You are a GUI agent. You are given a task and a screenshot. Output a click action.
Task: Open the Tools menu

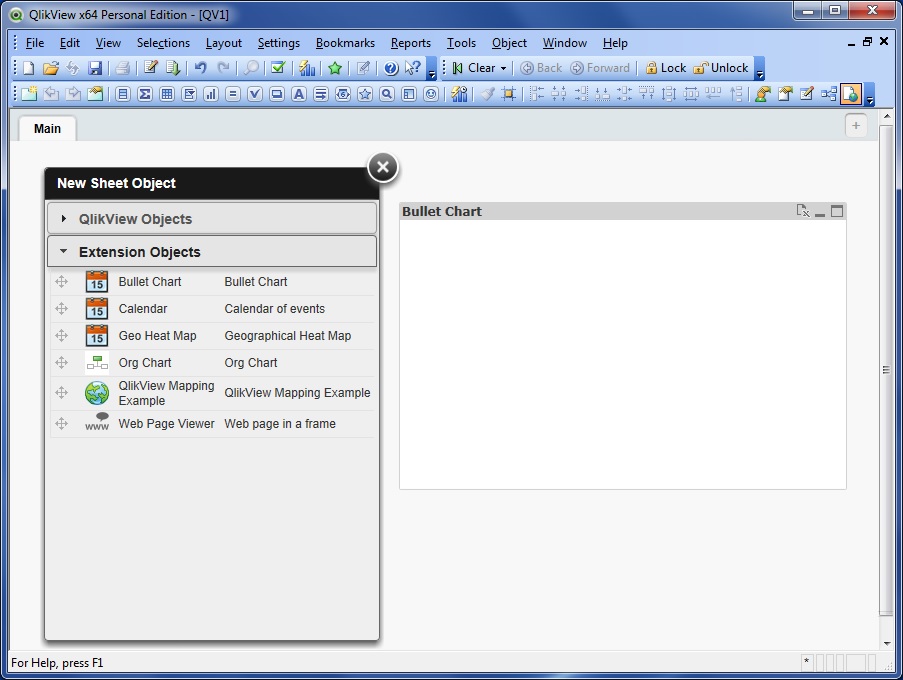coord(461,43)
